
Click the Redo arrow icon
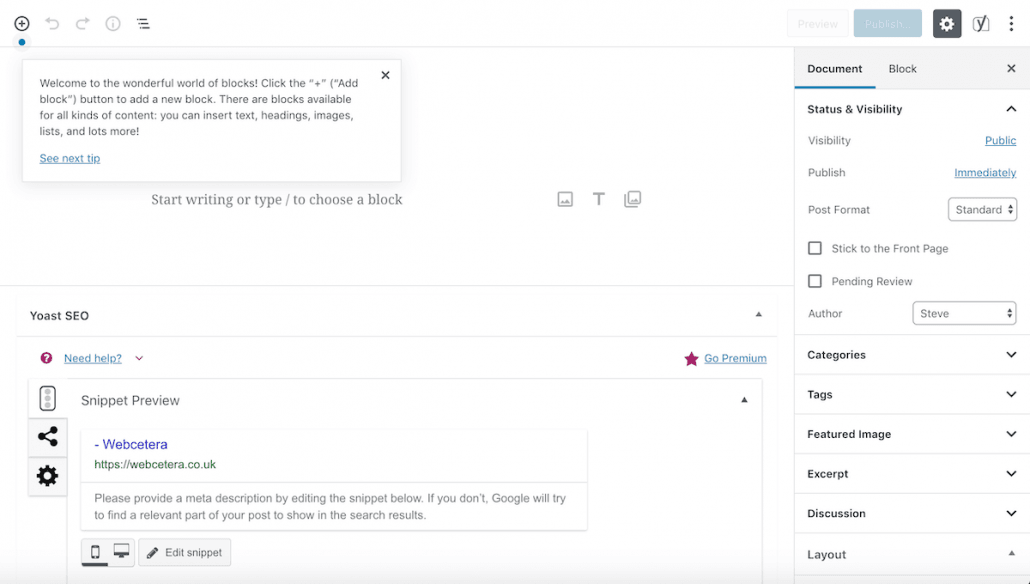82,24
